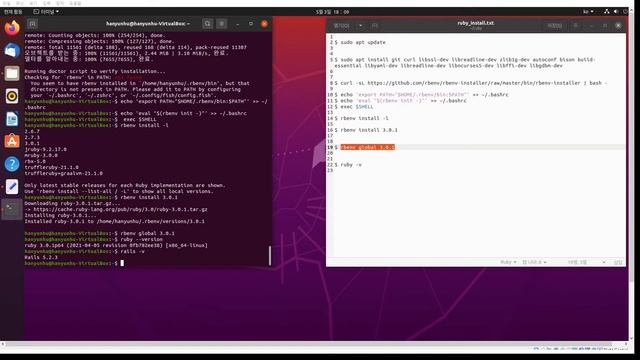640x360 pixels.
Task: Click the power icon in the top bar
Action: pos(625,12)
